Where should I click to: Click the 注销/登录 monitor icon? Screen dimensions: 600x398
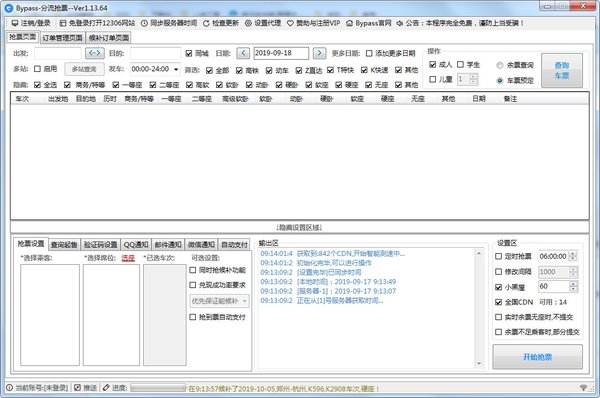15,23
